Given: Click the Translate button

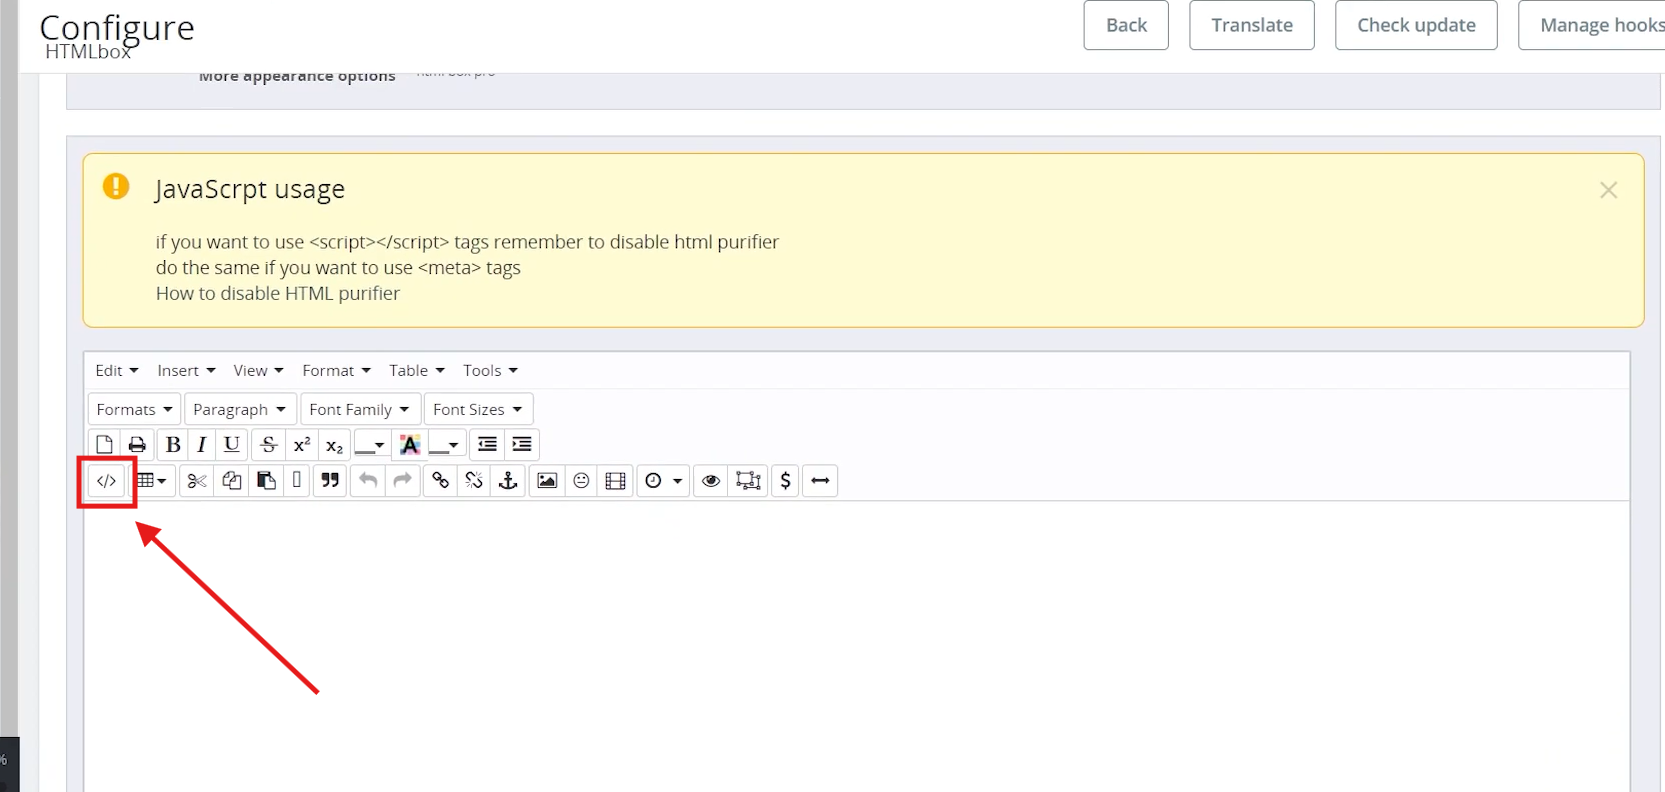Looking at the screenshot, I should [x=1251, y=25].
